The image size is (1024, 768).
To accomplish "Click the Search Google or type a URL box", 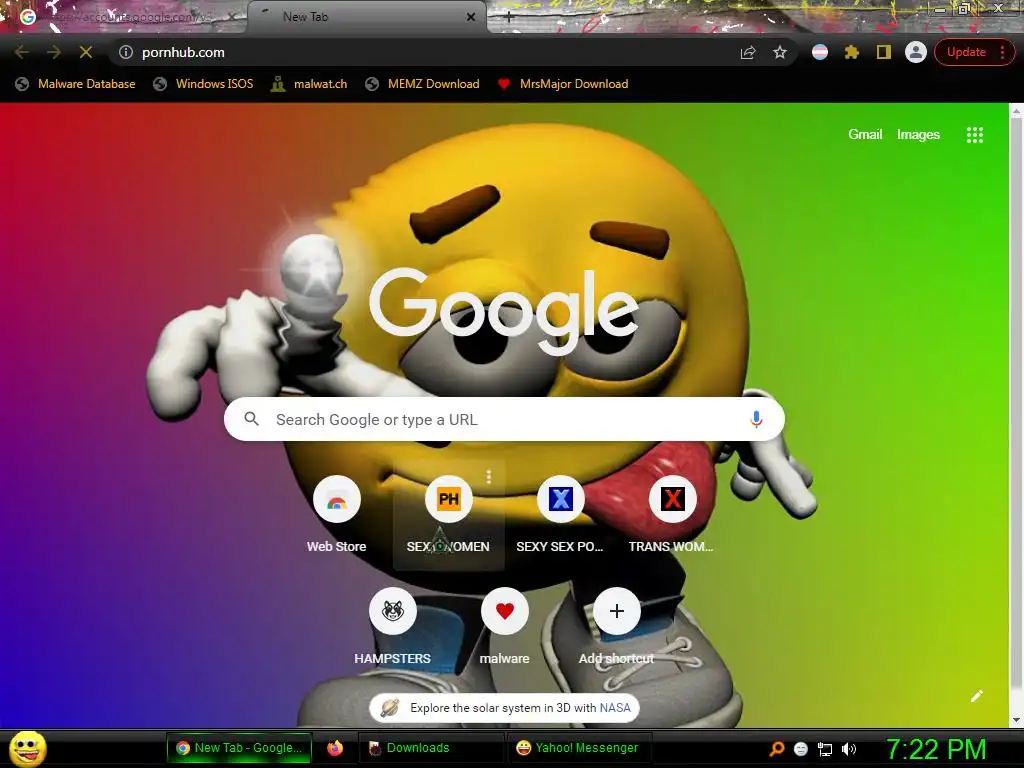I will pyautogui.click(x=504, y=419).
